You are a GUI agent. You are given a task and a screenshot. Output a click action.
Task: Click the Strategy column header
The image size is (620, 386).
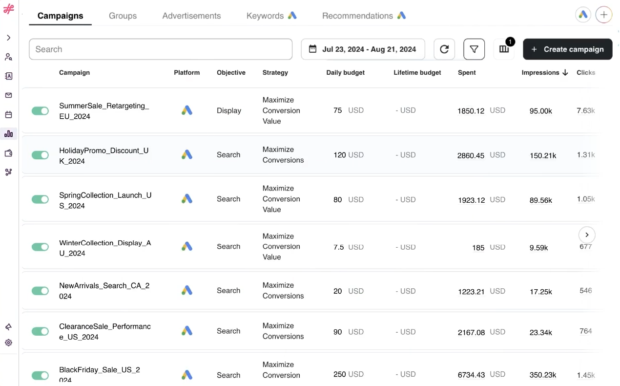pyautogui.click(x=275, y=72)
